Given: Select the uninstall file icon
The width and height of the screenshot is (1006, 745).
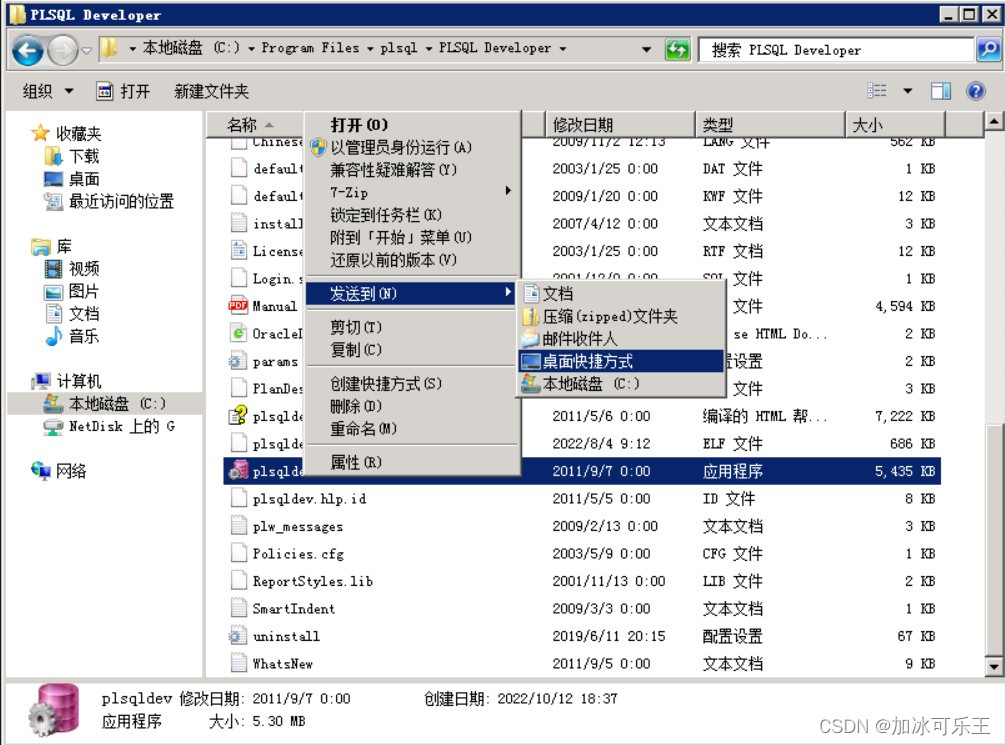Looking at the screenshot, I should tap(238, 636).
